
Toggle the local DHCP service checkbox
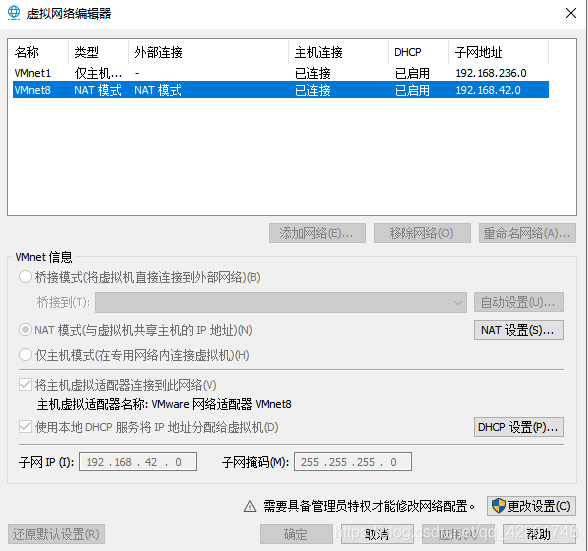click(25, 427)
